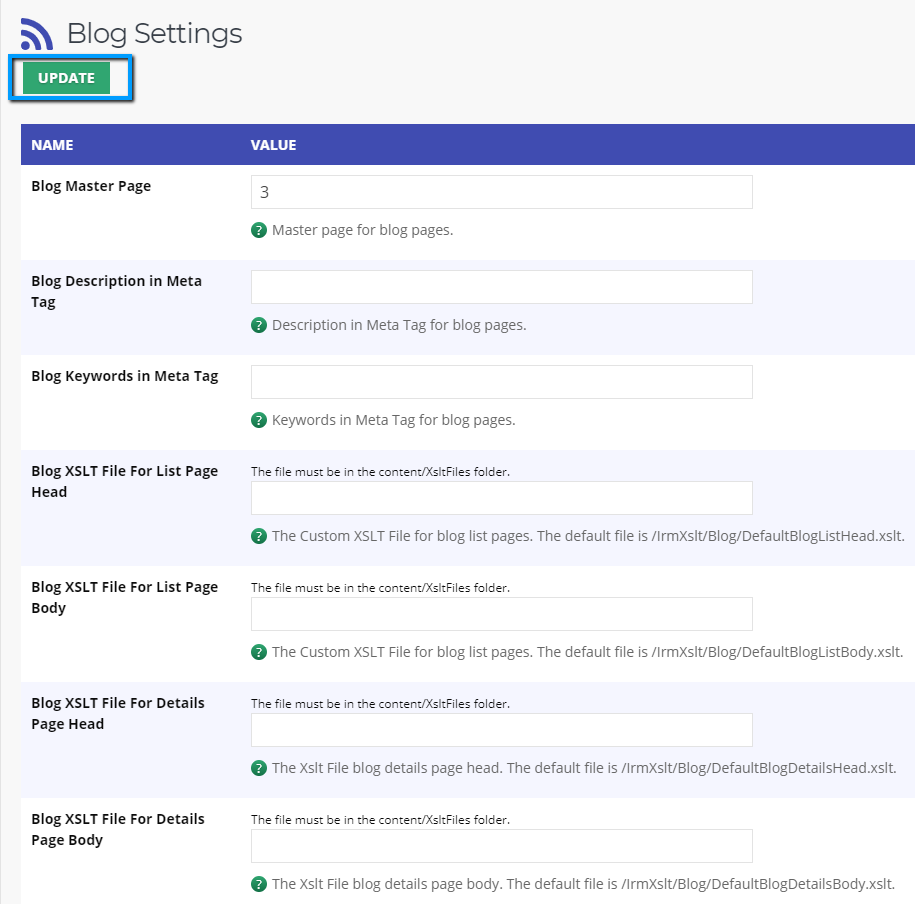The height and width of the screenshot is (904, 915).
Task: Click 'Blog XSLT File For List Page Body' label
Action: tap(124, 597)
